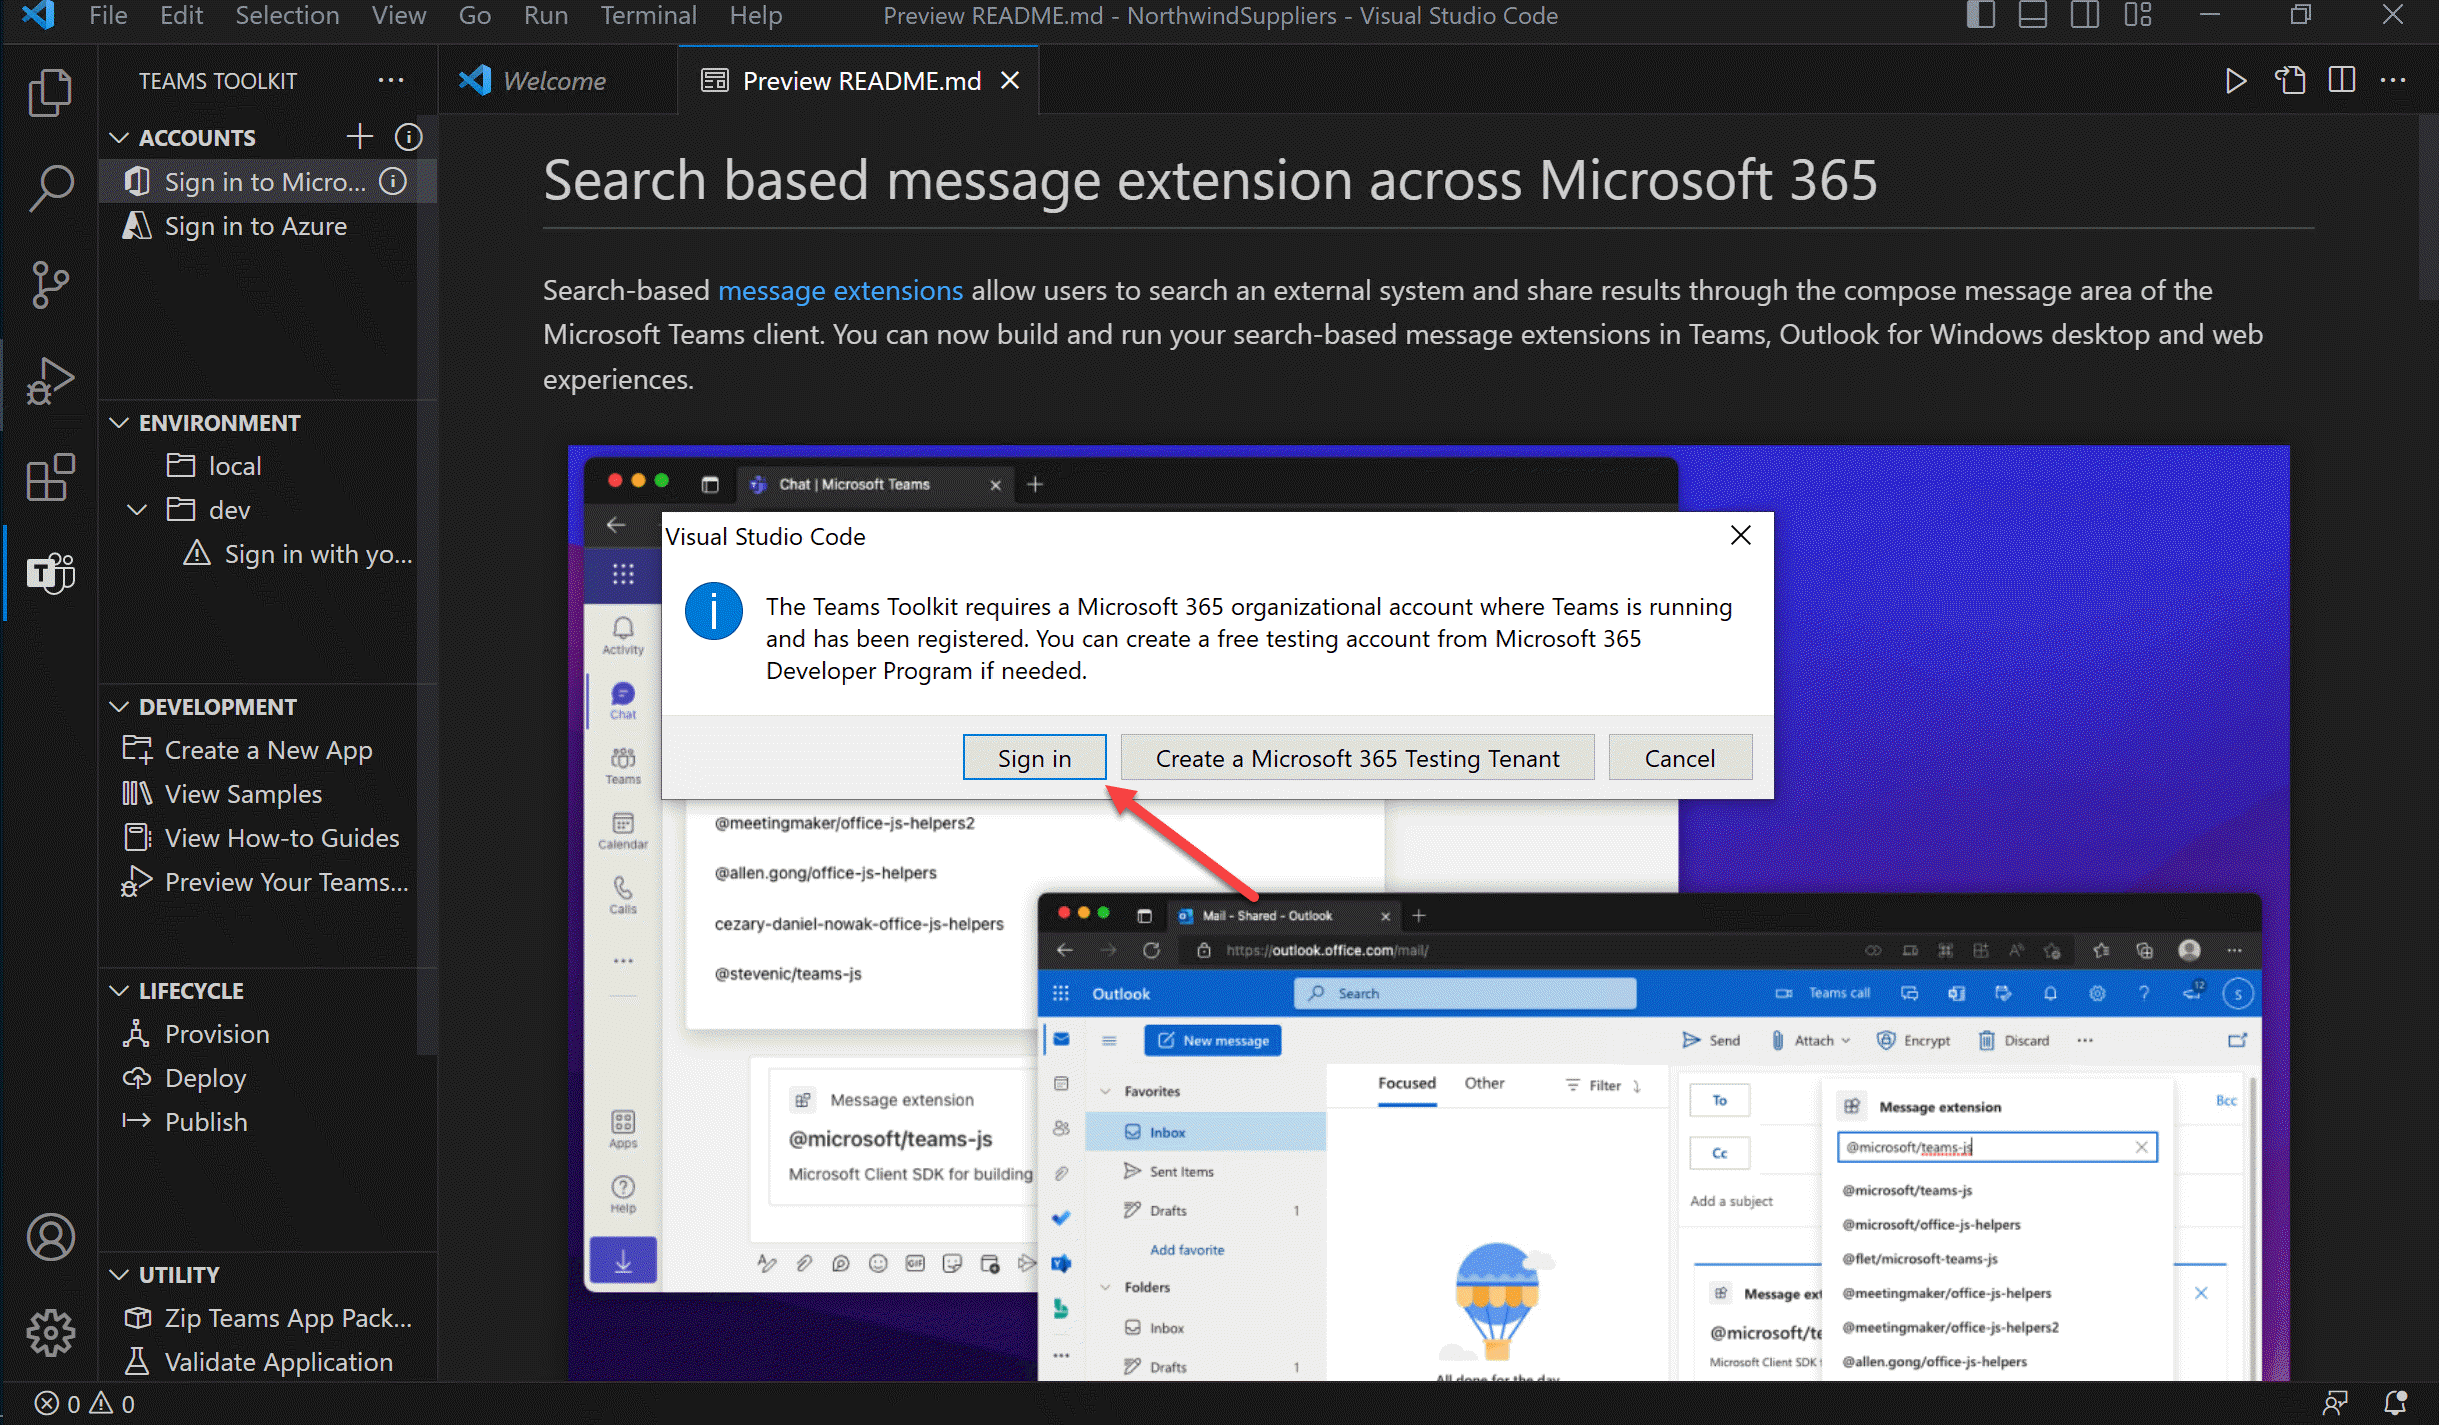Select the Teams Toolkit activity bar icon
Screen dimensions: 2439x1425
50,573
